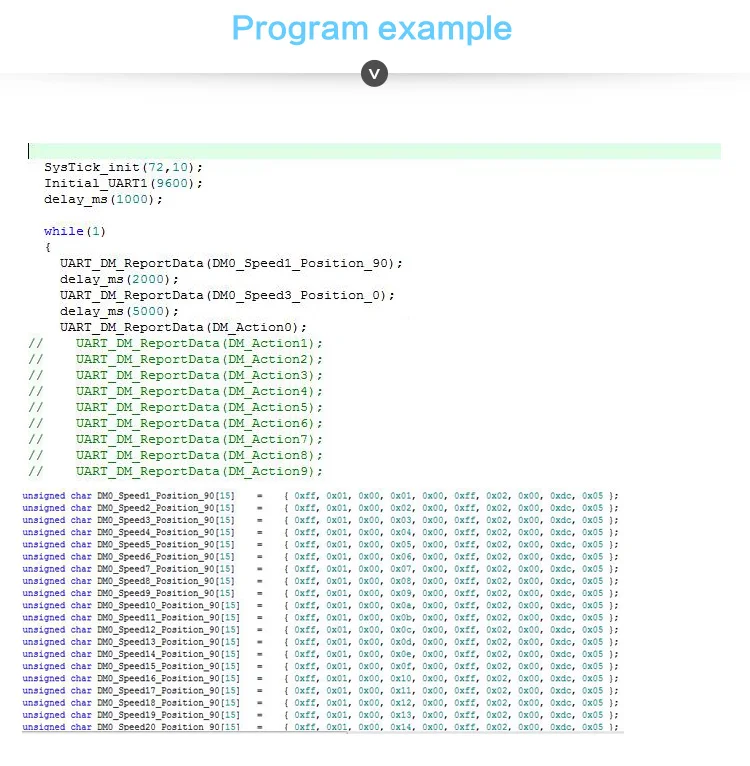This screenshot has width=750, height=766.
Task: Click the 0x10 value in Speed16 row
Action: click(x=401, y=679)
